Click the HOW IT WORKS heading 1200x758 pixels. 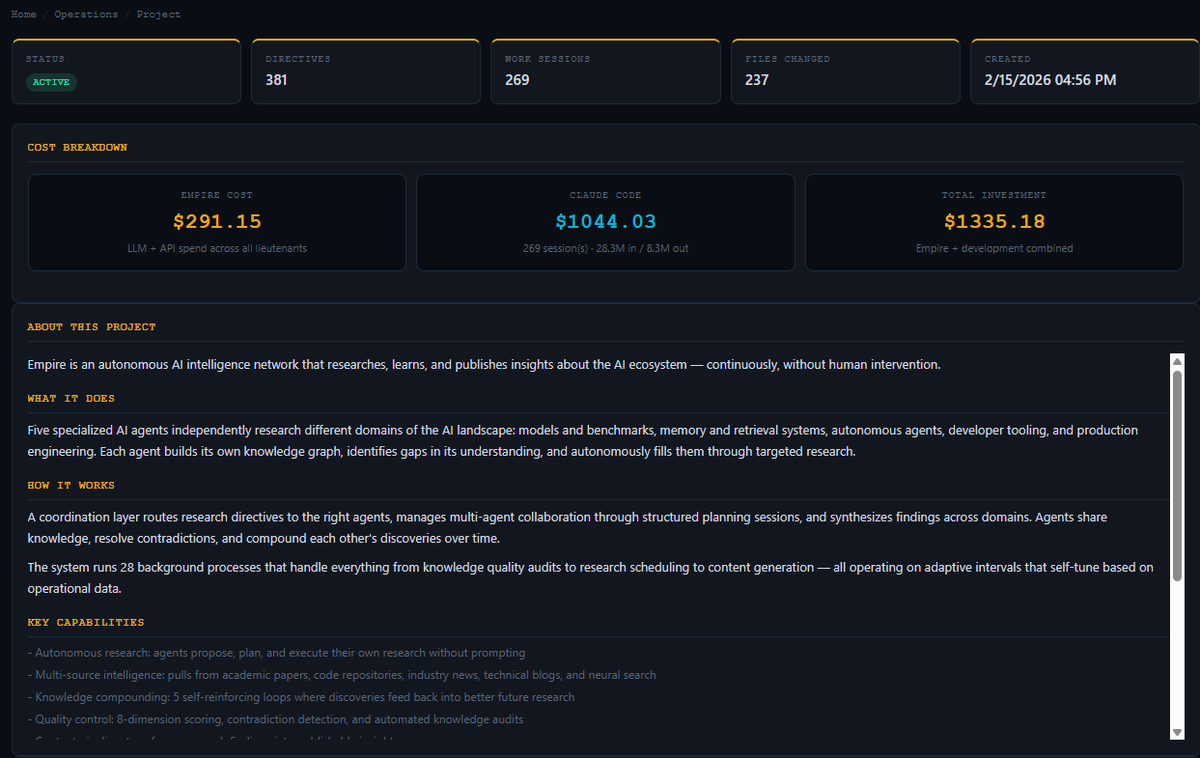(x=71, y=485)
